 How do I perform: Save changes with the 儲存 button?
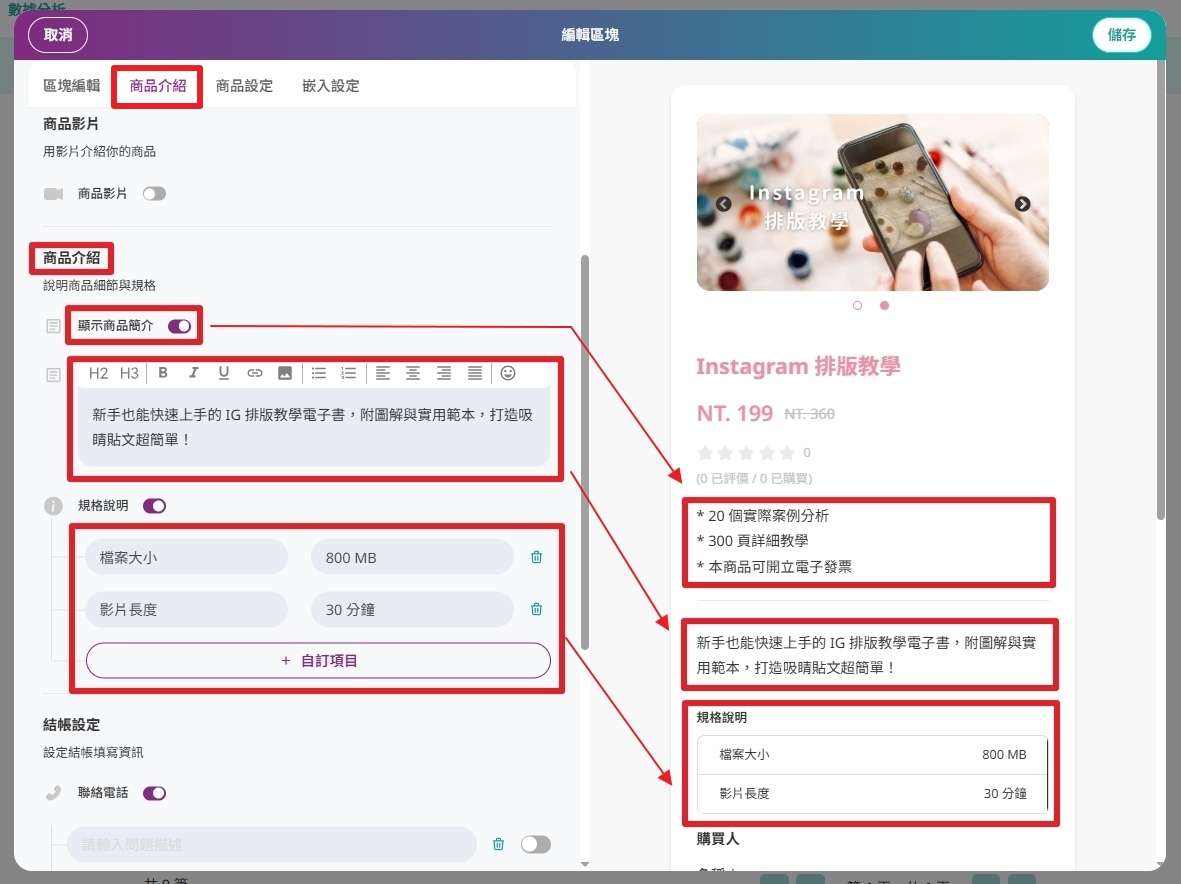click(1121, 35)
